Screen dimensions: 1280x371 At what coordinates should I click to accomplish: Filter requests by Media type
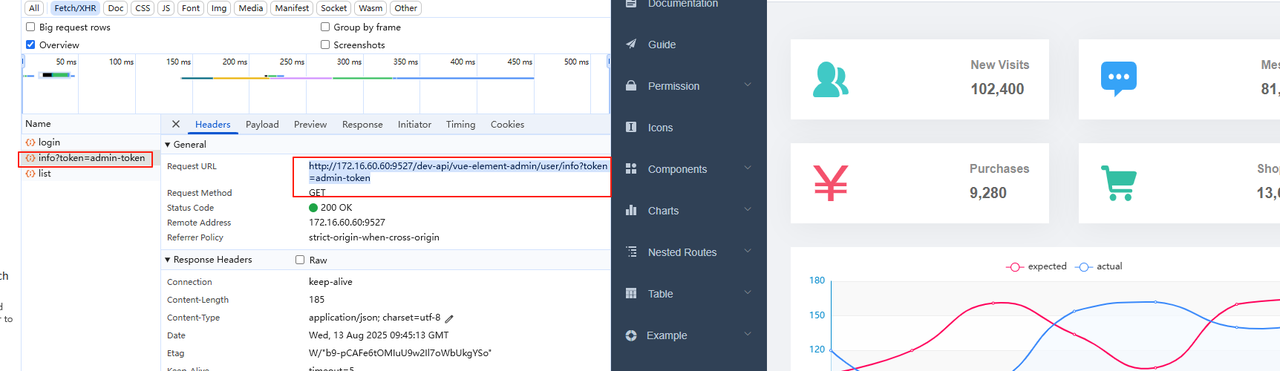point(251,8)
